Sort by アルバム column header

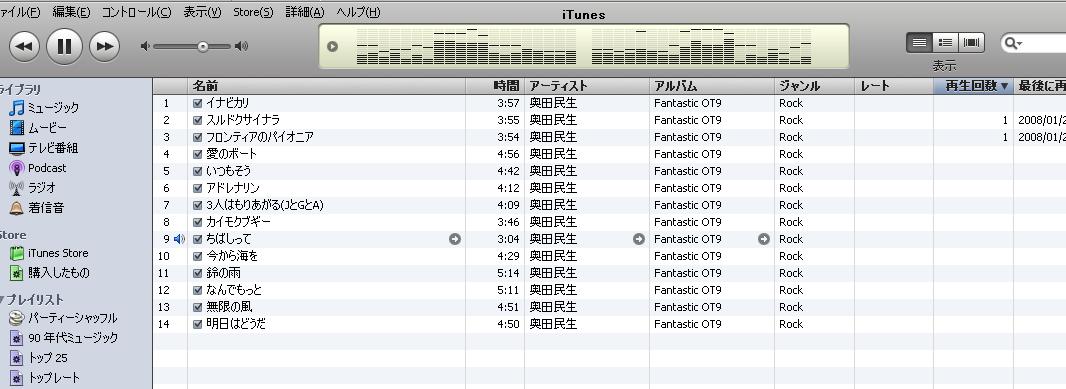pos(712,86)
